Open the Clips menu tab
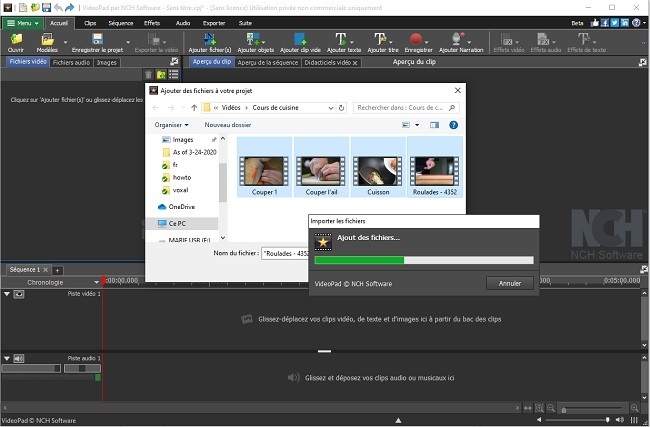 coord(90,23)
